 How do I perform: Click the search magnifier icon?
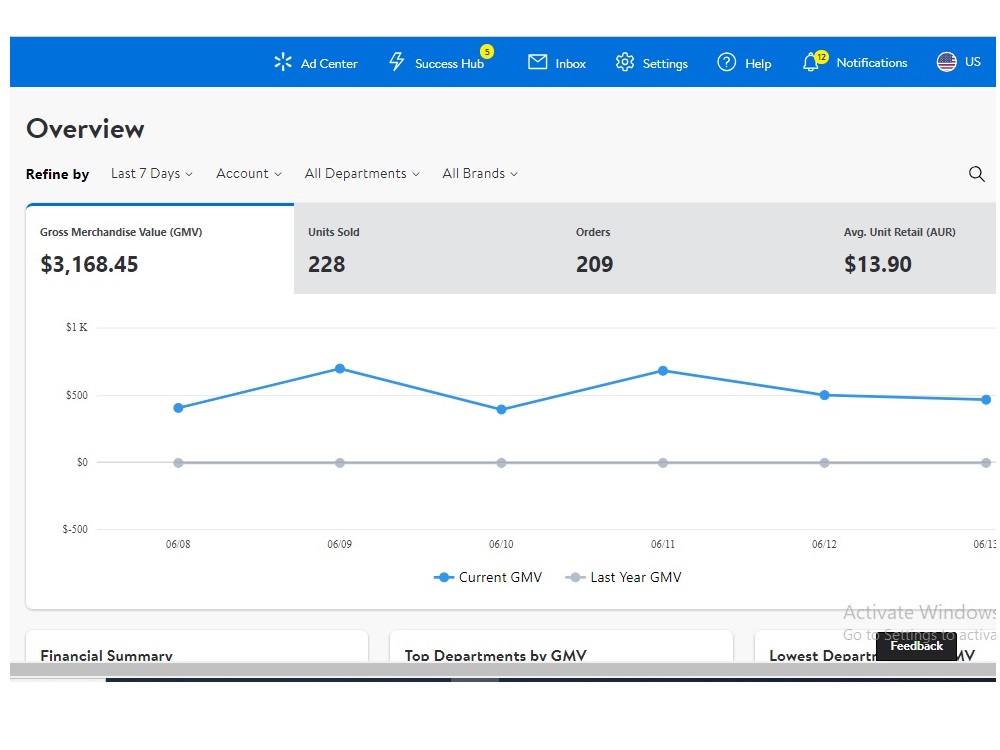(x=976, y=173)
